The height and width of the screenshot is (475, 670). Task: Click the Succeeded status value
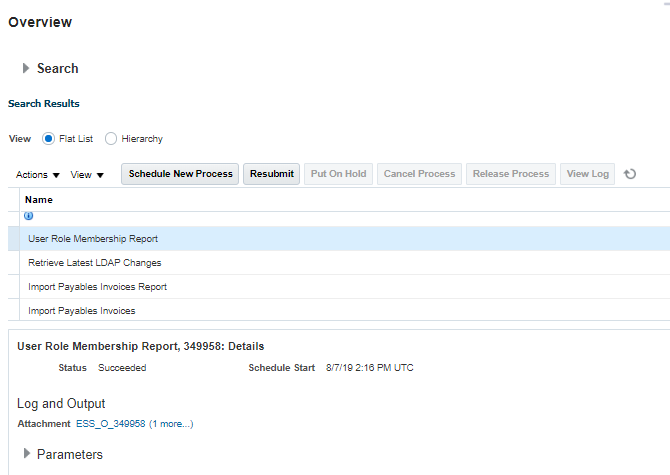click(x=122, y=368)
